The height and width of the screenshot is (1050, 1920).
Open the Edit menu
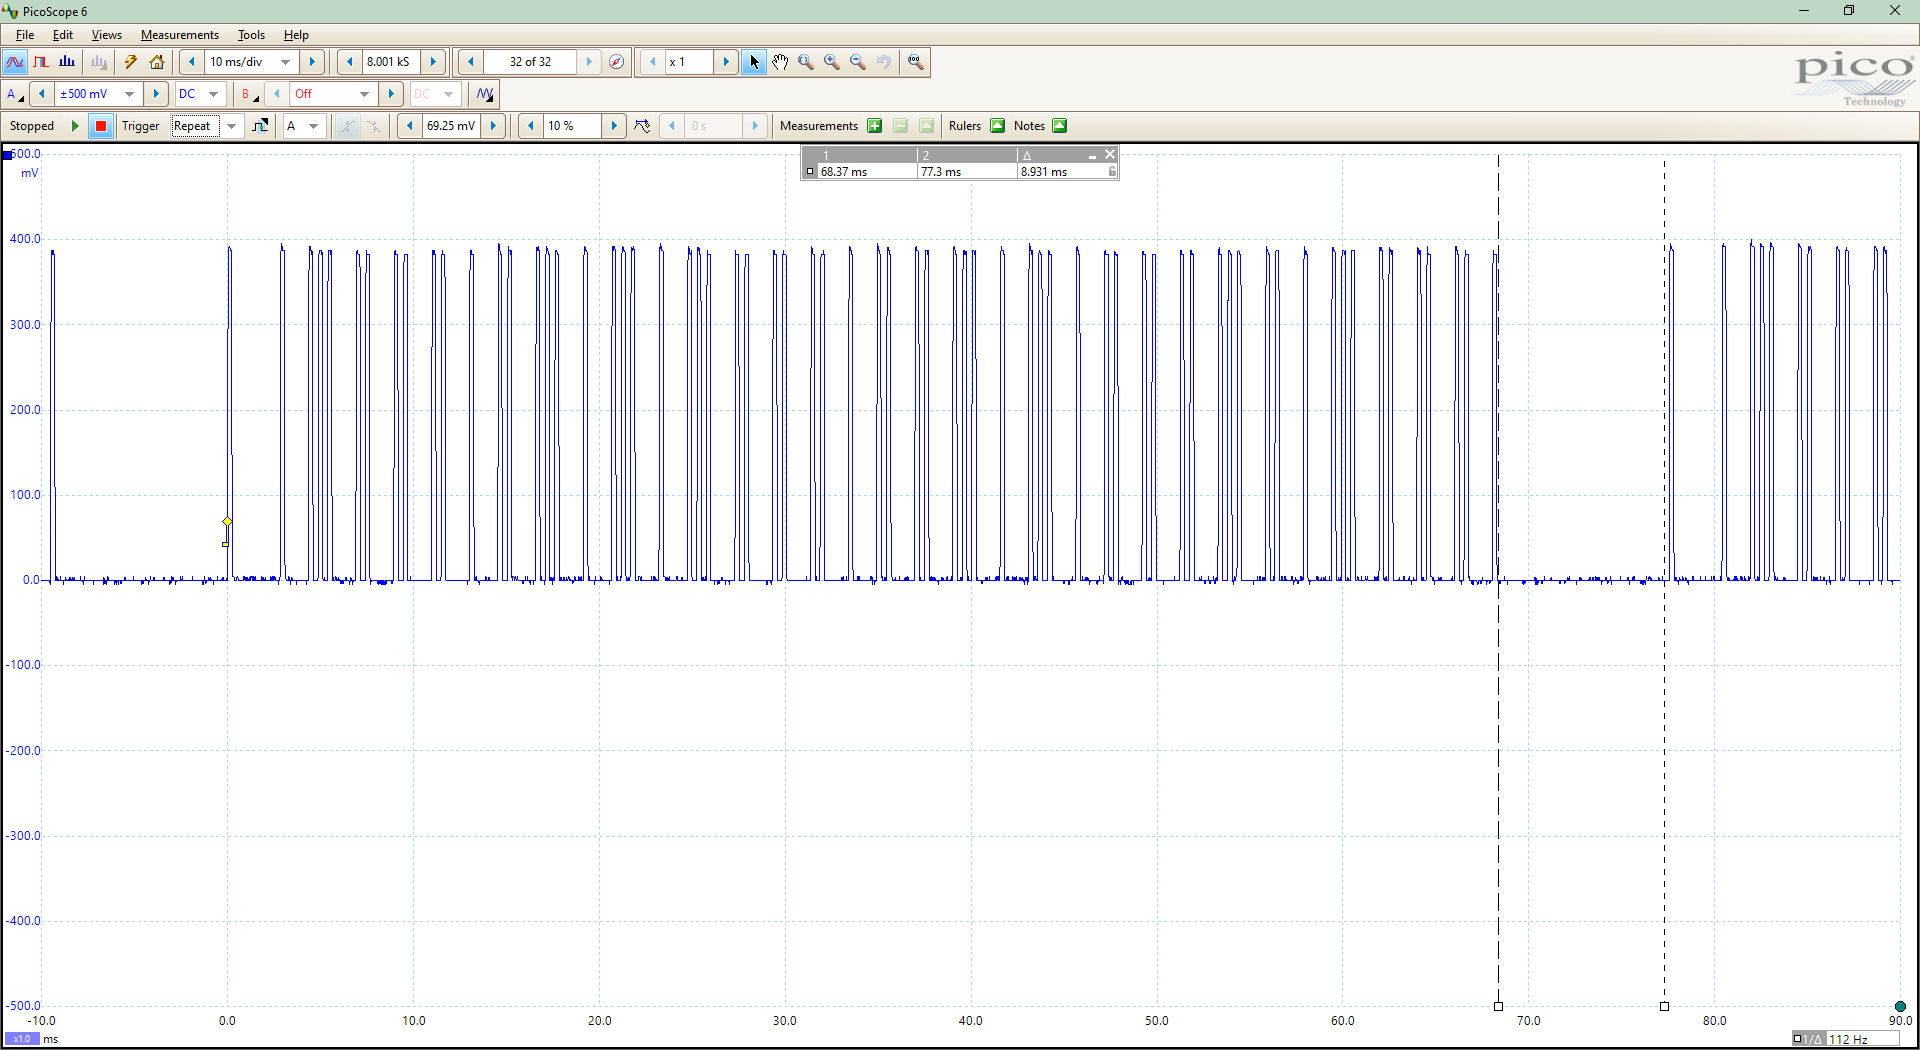(63, 35)
